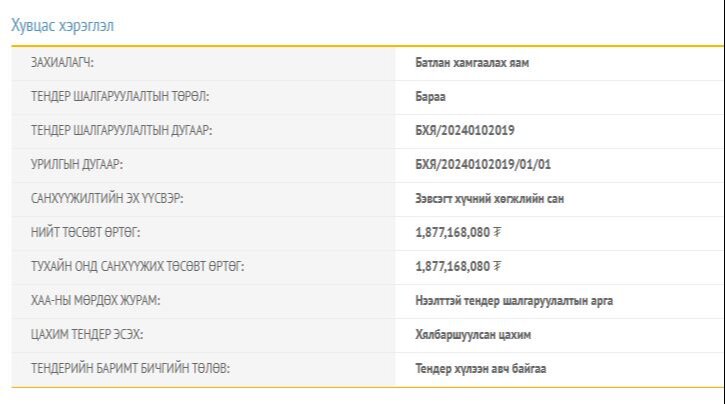
Task: Click the "ЗАХИАЛАГЧ:" row label
Action: [x=70, y=63]
